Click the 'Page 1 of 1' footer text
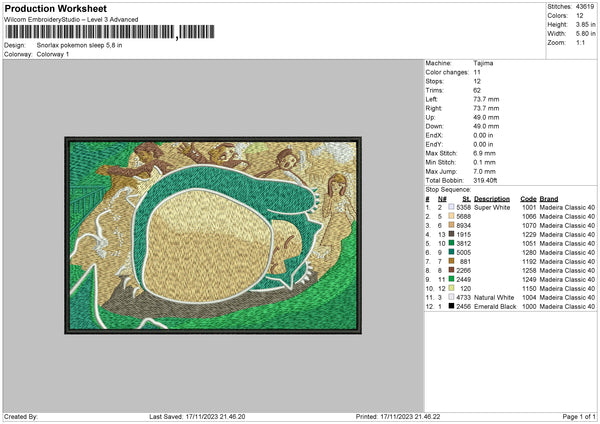The width and height of the screenshot is (600, 424). (579, 416)
